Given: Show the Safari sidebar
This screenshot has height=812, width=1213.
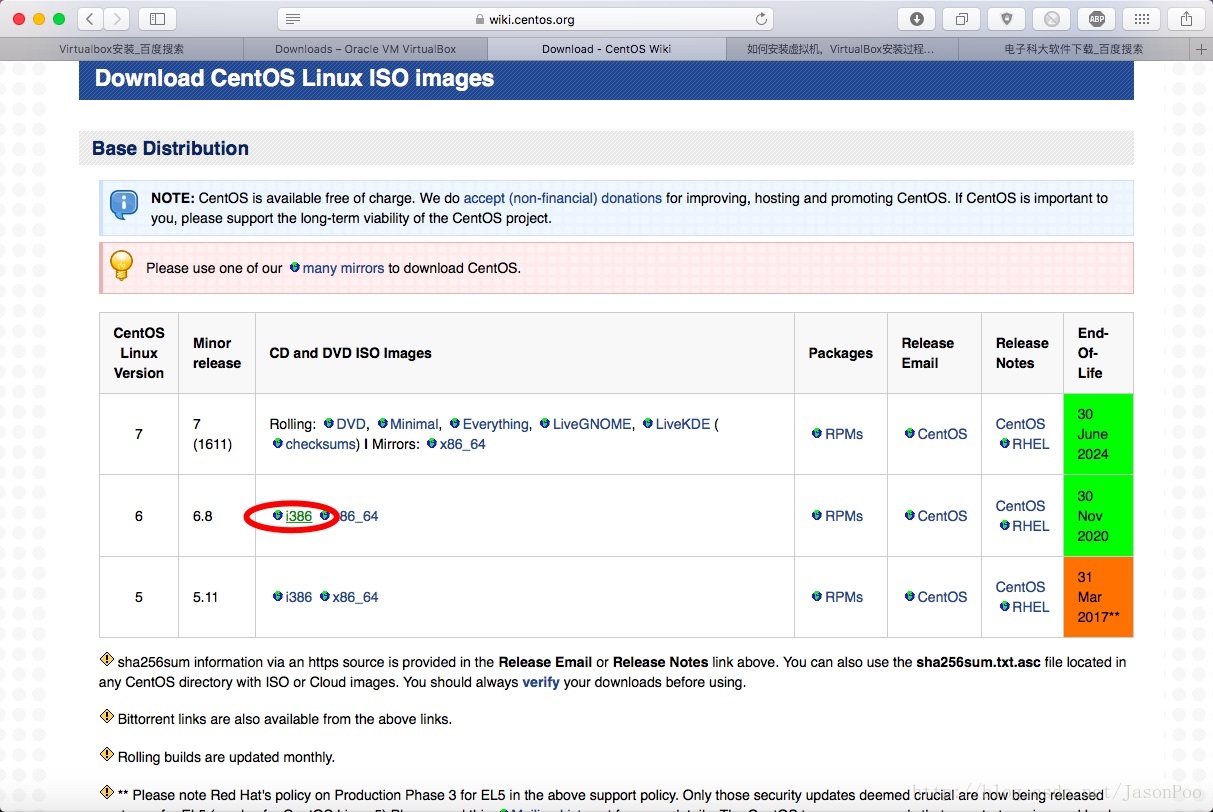Looking at the screenshot, I should pos(157,18).
